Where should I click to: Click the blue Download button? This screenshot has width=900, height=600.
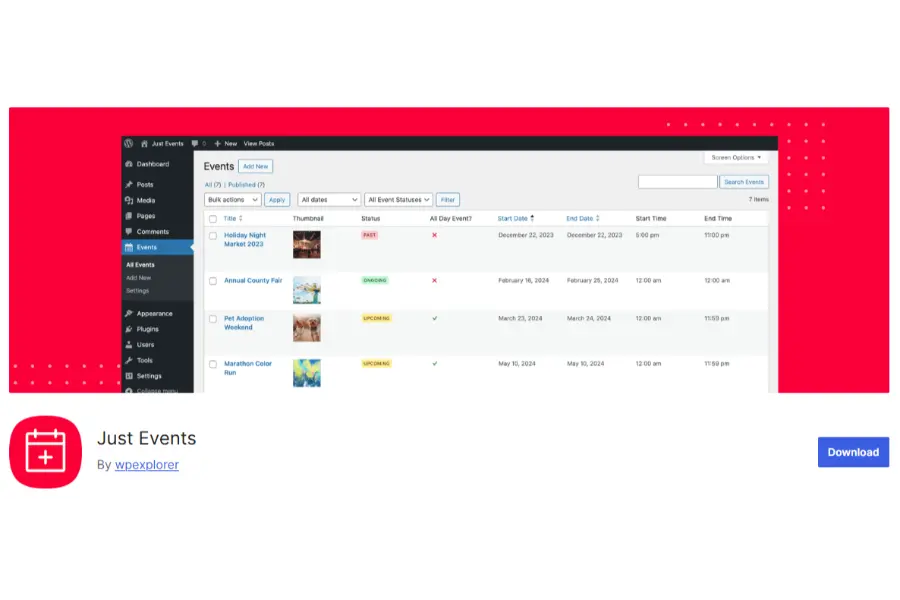[854, 452]
